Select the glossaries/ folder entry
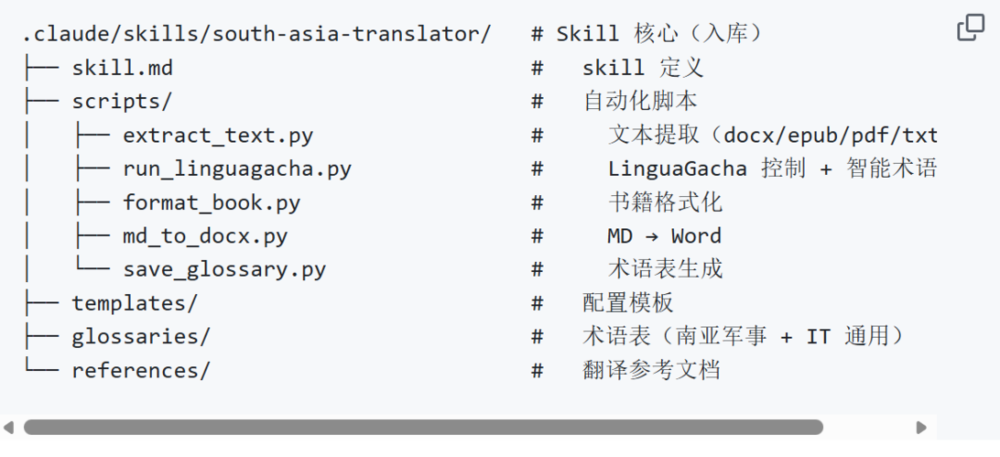This screenshot has width=1000, height=457. (x=141, y=337)
